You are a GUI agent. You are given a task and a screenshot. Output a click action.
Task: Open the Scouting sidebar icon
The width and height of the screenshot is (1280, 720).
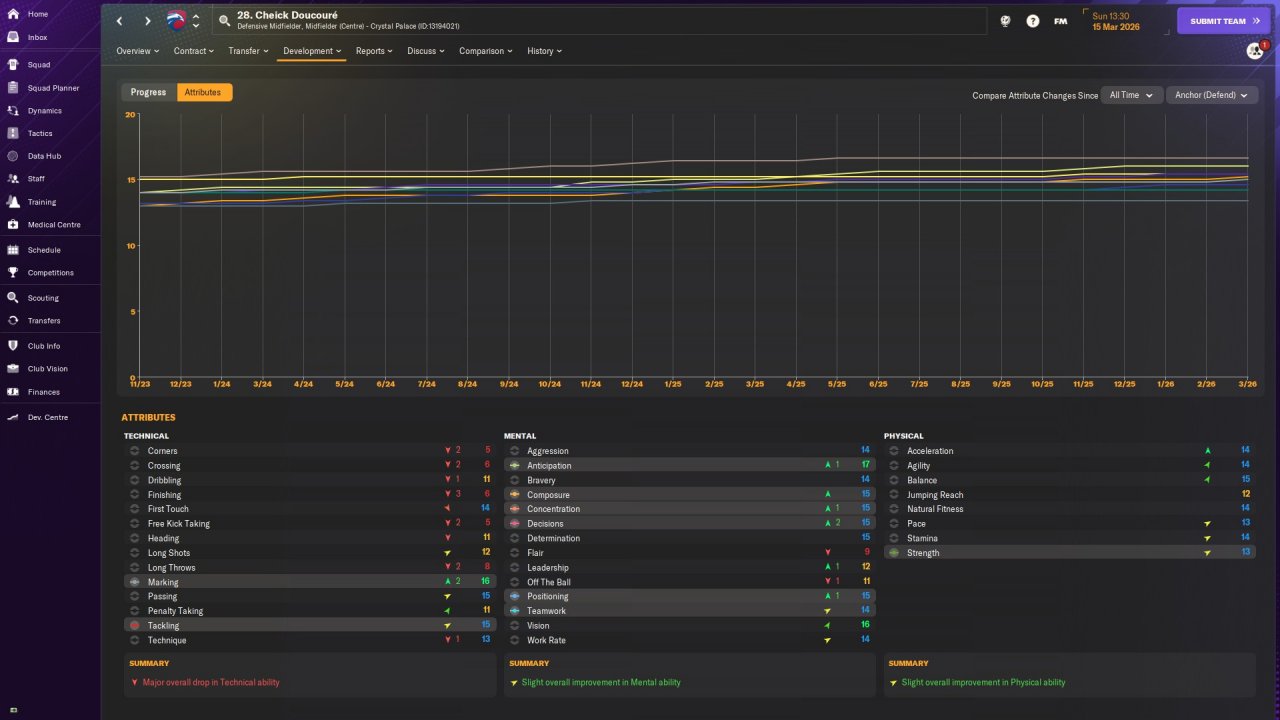click(x=13, y=298)
